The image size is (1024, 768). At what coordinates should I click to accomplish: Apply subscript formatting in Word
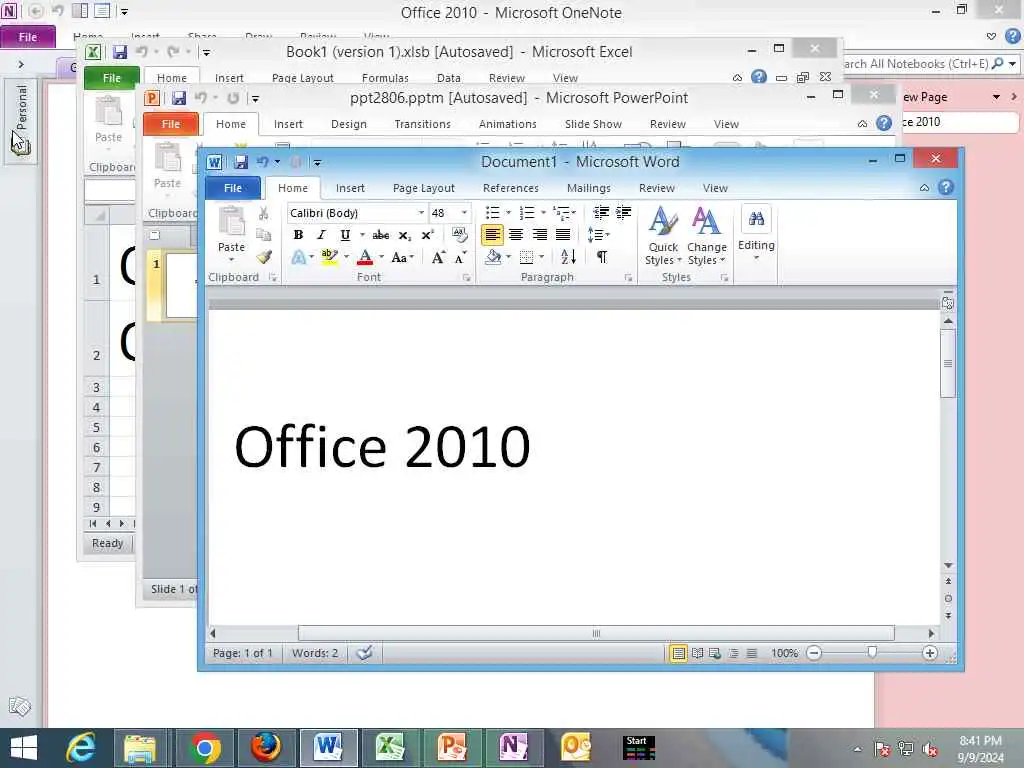pyautogui.click(x=404, y=235)
